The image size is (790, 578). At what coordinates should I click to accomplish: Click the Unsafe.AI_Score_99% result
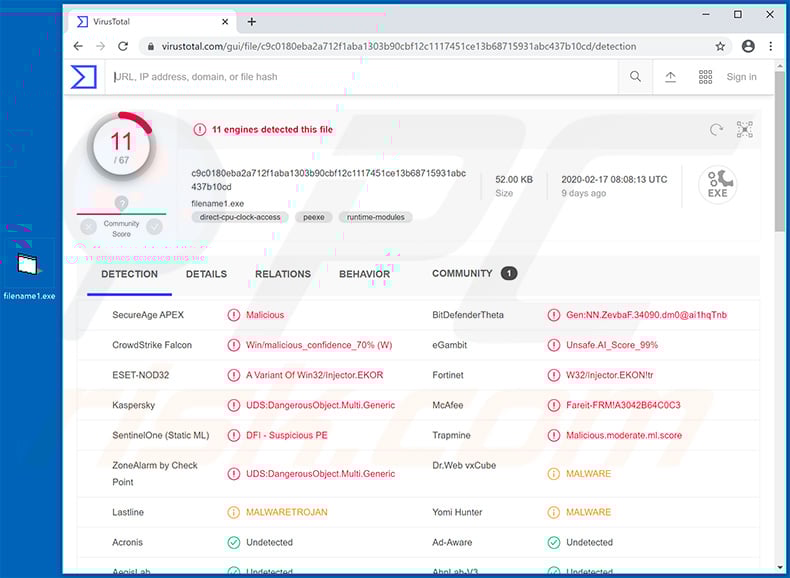612,345
